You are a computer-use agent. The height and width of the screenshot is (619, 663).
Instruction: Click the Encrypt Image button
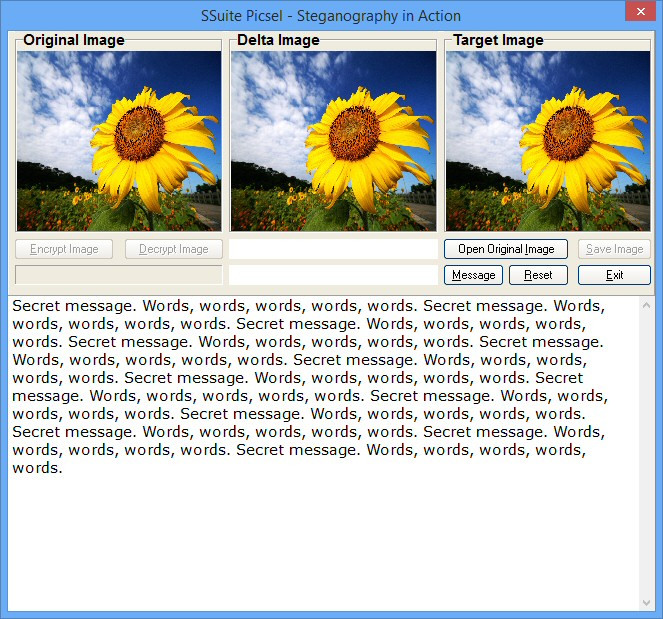64,249
